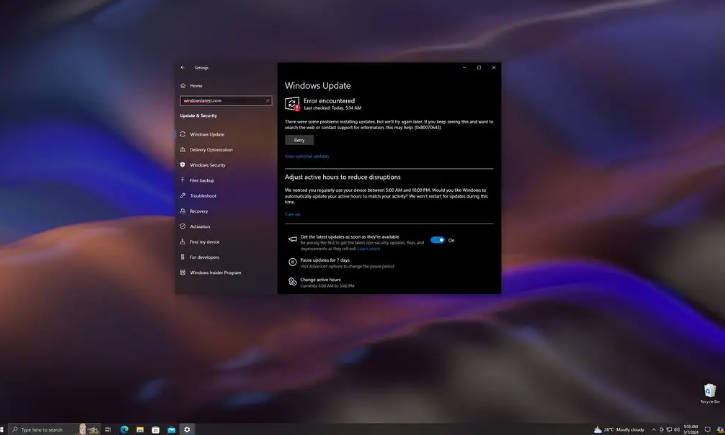Screen dimensions: 725x435
Task: Click the Settings gear on the taskbar
Action: coord(187,429)
